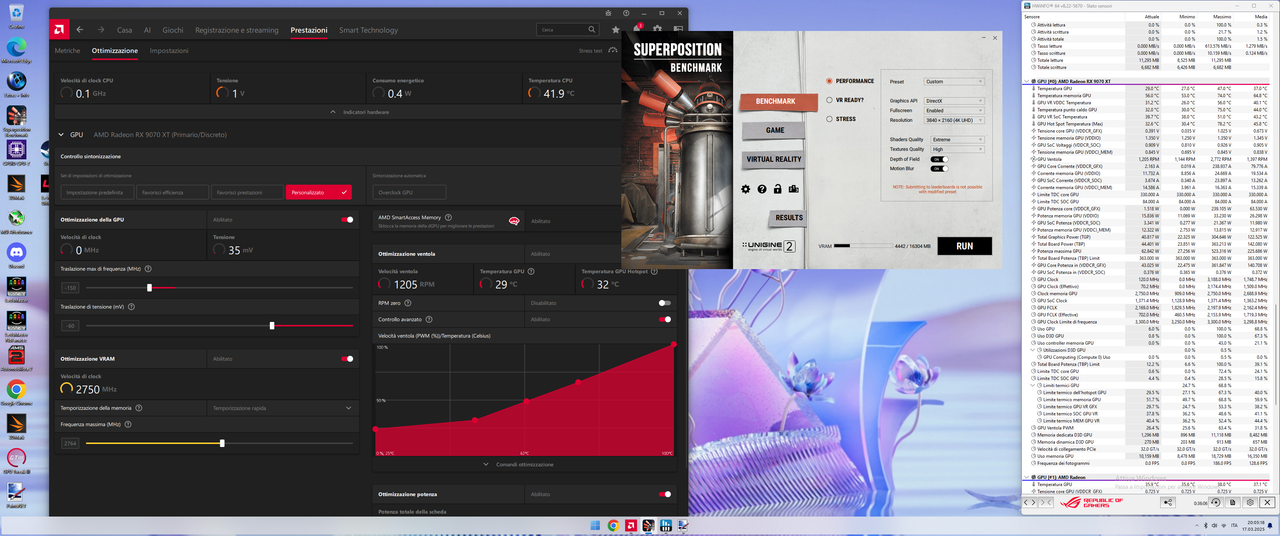Select VR READY? radio button

coord(829,100)
